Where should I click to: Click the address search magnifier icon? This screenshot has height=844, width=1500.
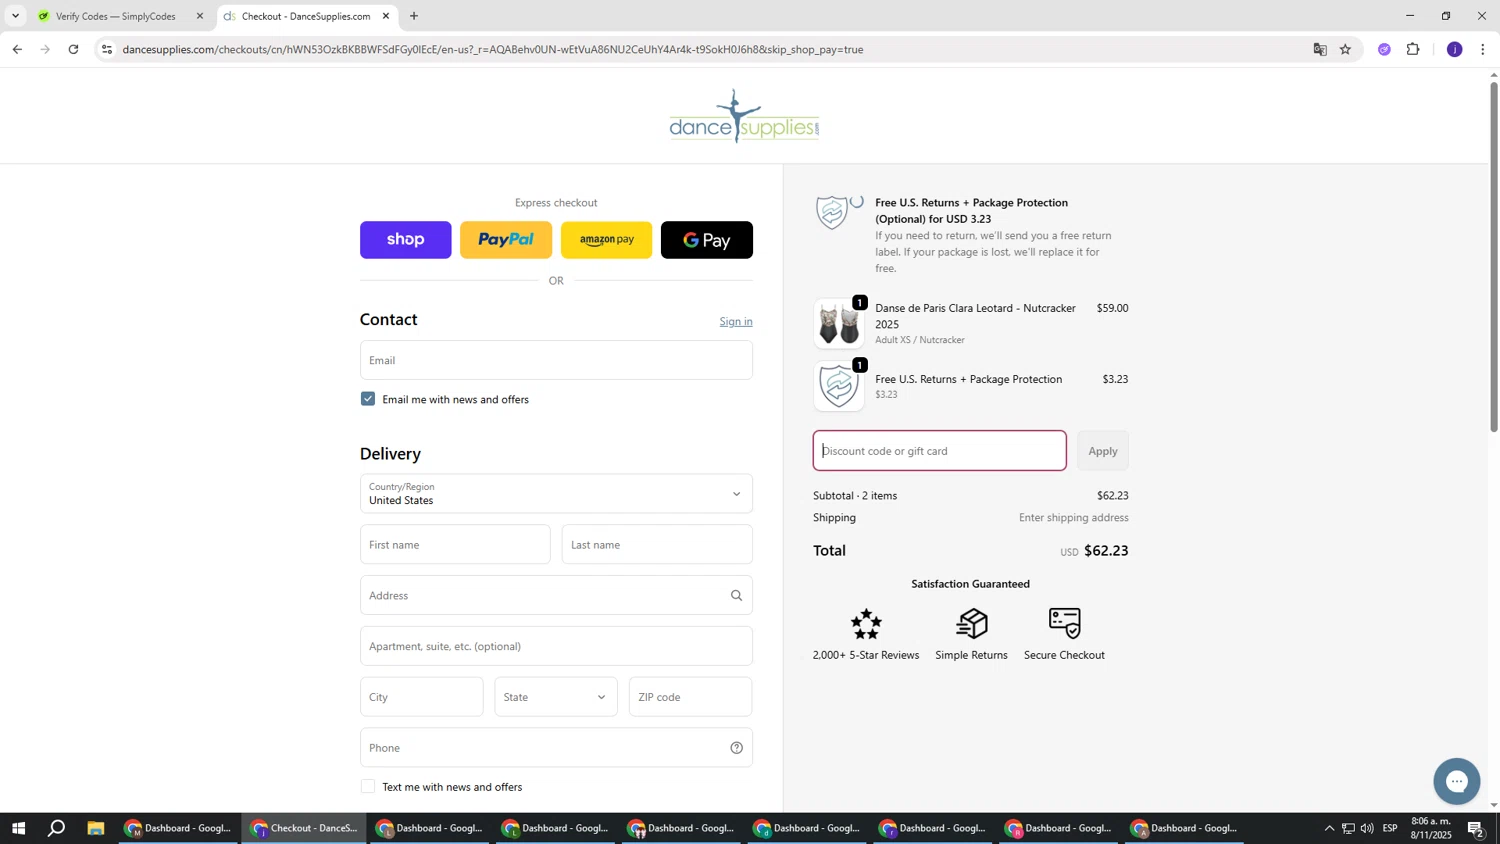click(x=736, y=595)
